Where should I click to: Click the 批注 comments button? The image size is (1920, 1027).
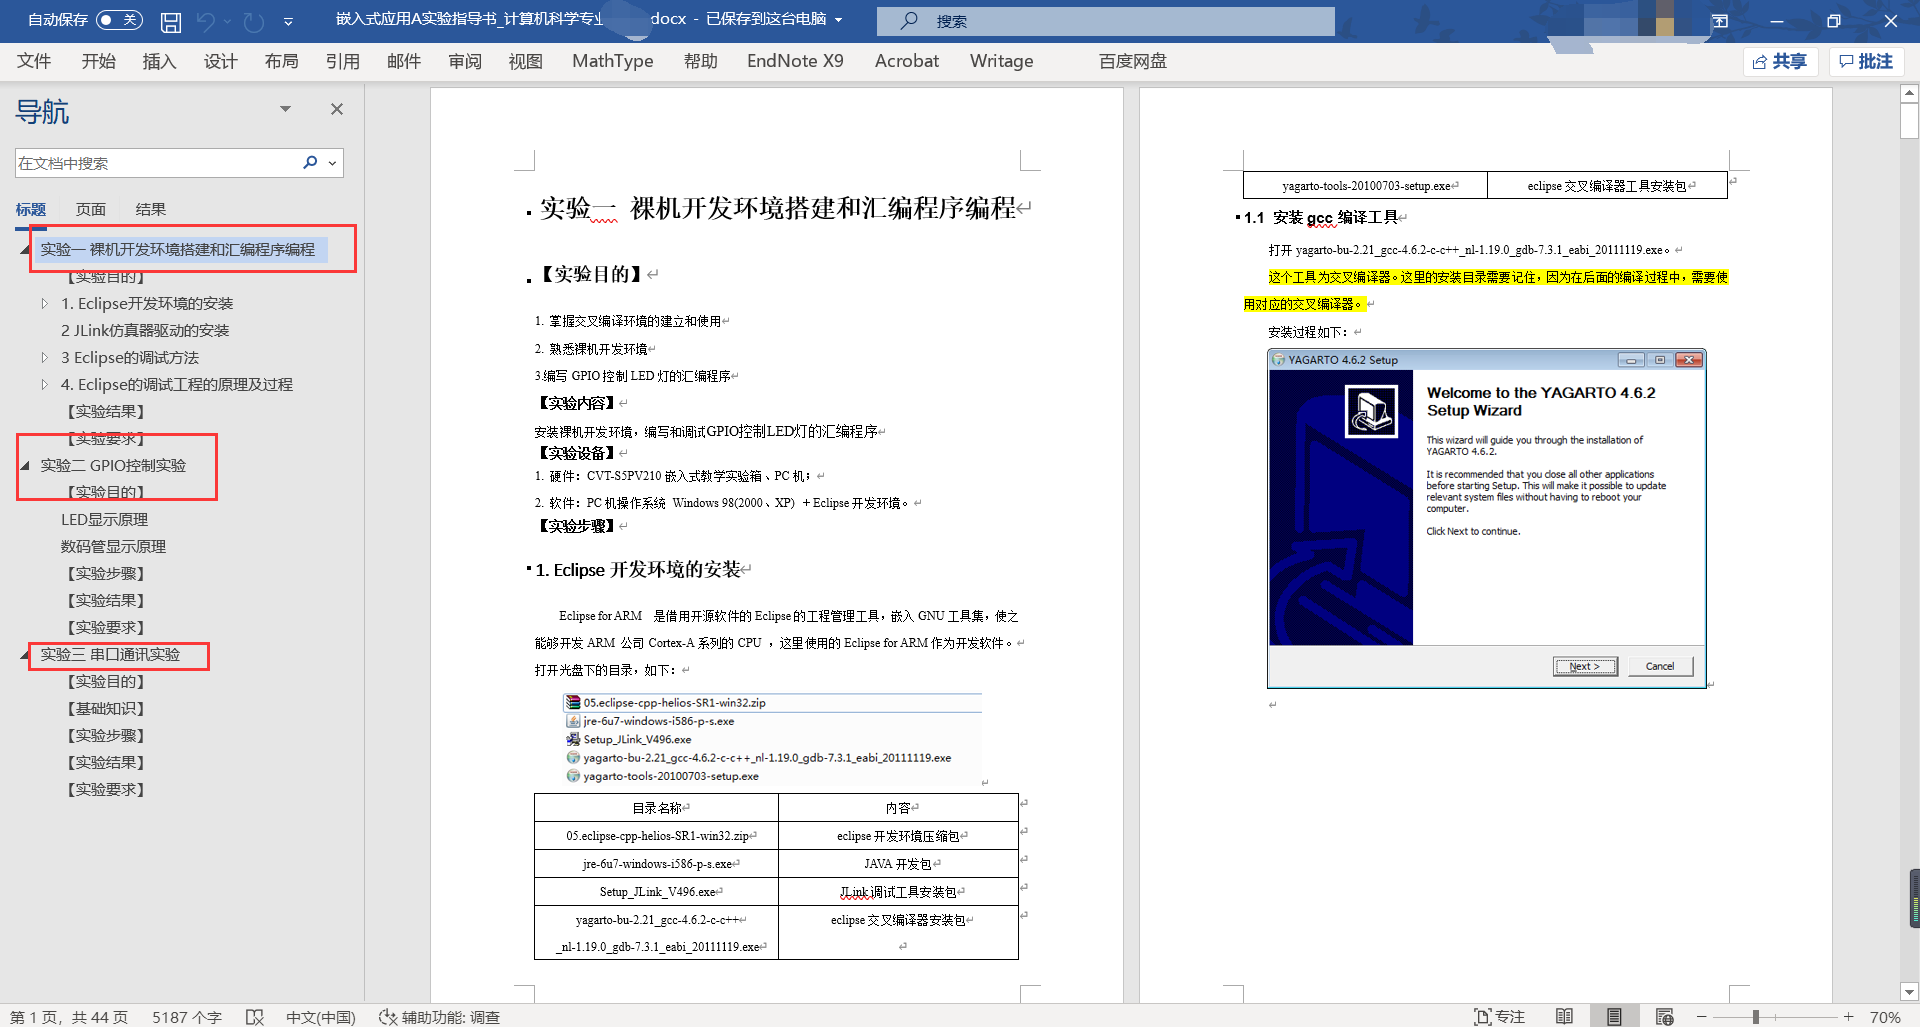click(x=1866, y=61)
